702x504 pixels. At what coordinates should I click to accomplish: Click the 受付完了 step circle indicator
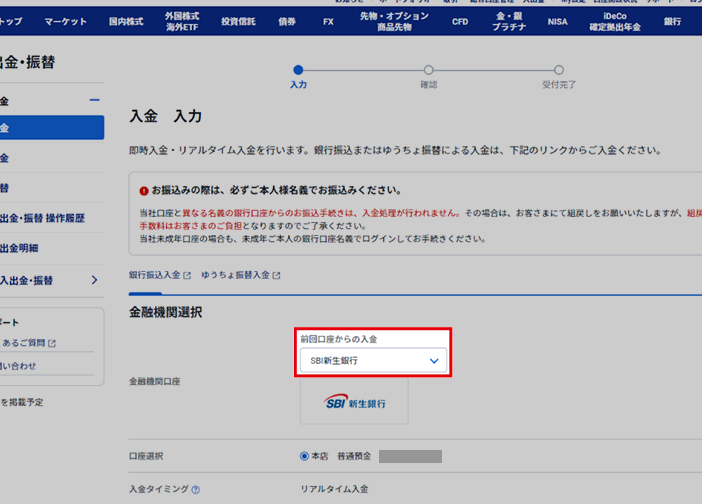tap(559, 70)
